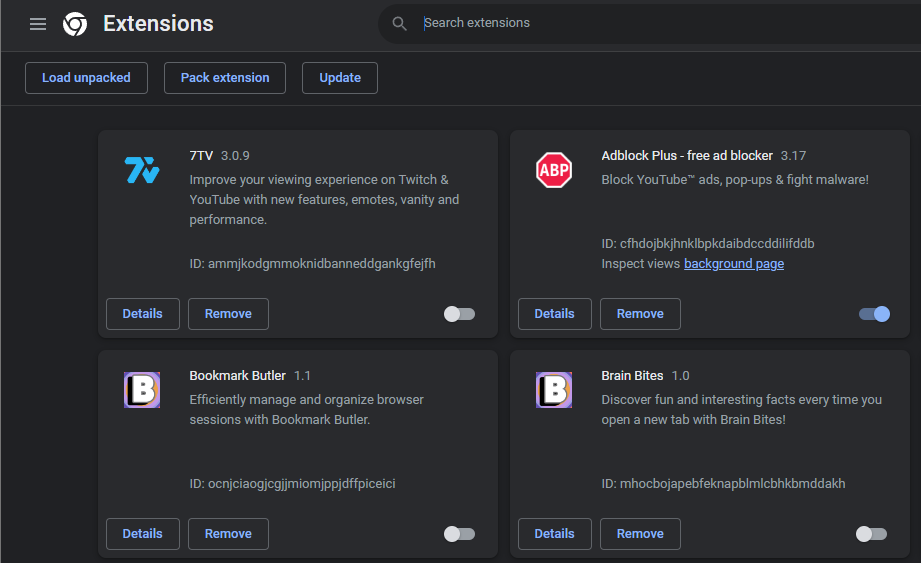Viewport: 921px width, 563px height.
Task: Open Details for Bookmark Butler
Action: pyautogui.click(x=143, y=534)
